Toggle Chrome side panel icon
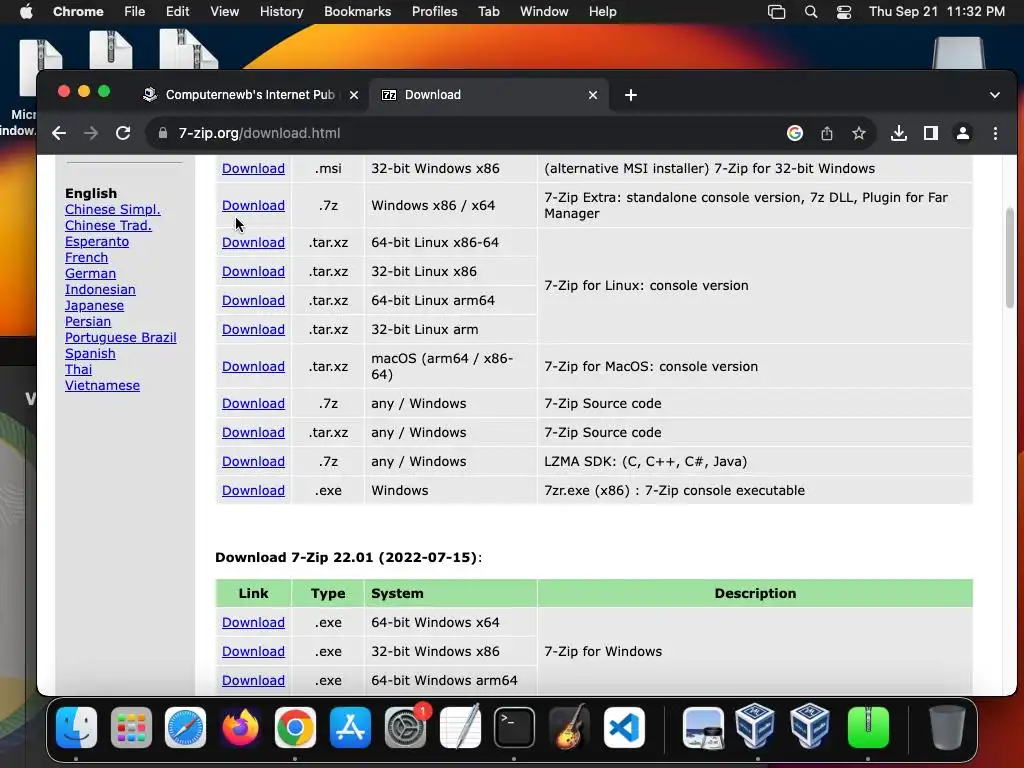 click(931, 133)
